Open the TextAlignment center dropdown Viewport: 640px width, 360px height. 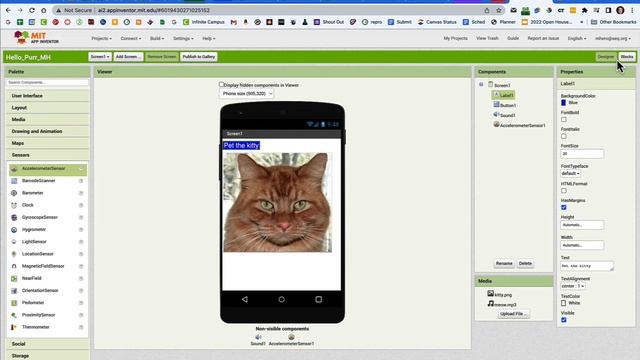pyautogui.click(x=573, y=286)
